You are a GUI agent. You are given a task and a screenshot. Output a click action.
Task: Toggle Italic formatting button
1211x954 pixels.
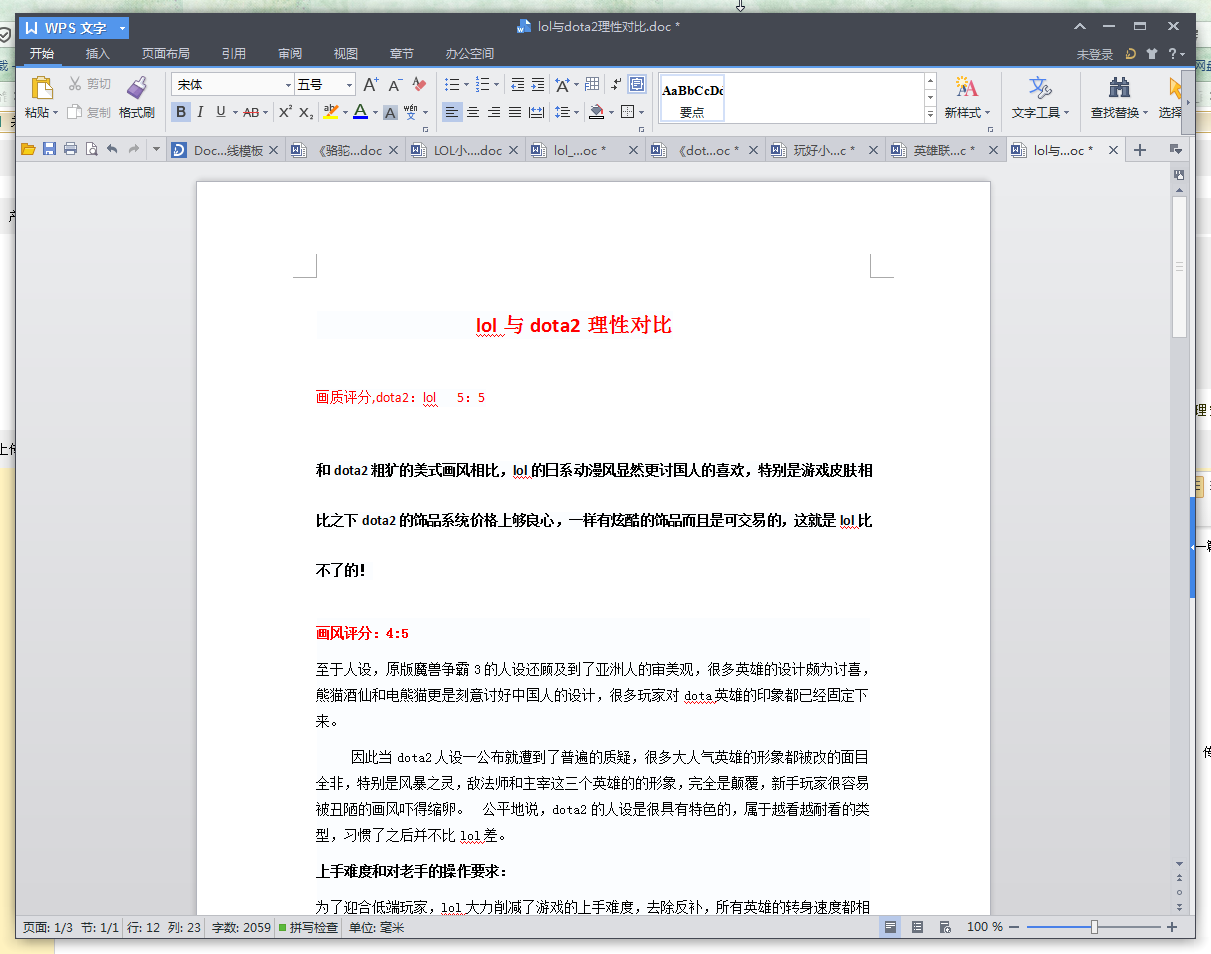point(200,112)
